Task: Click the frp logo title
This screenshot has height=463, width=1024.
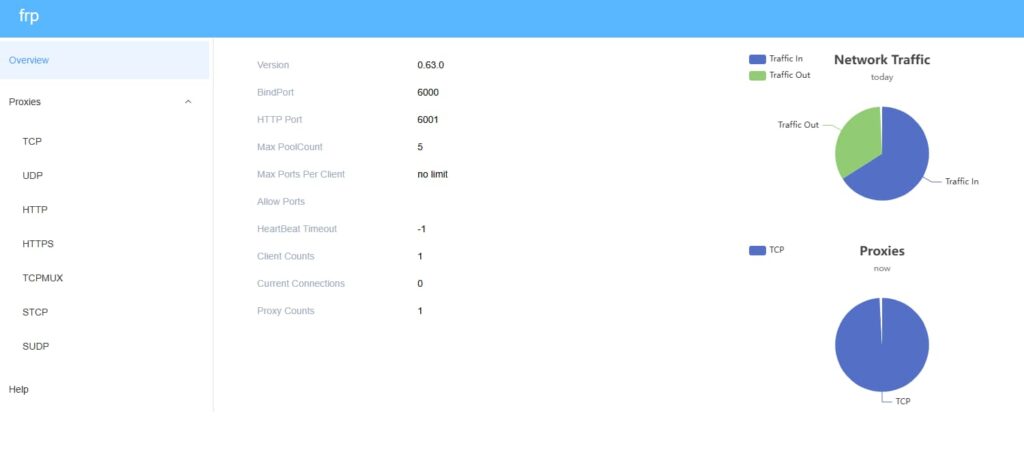Action: pyautogui.click(x=29, y=16)
